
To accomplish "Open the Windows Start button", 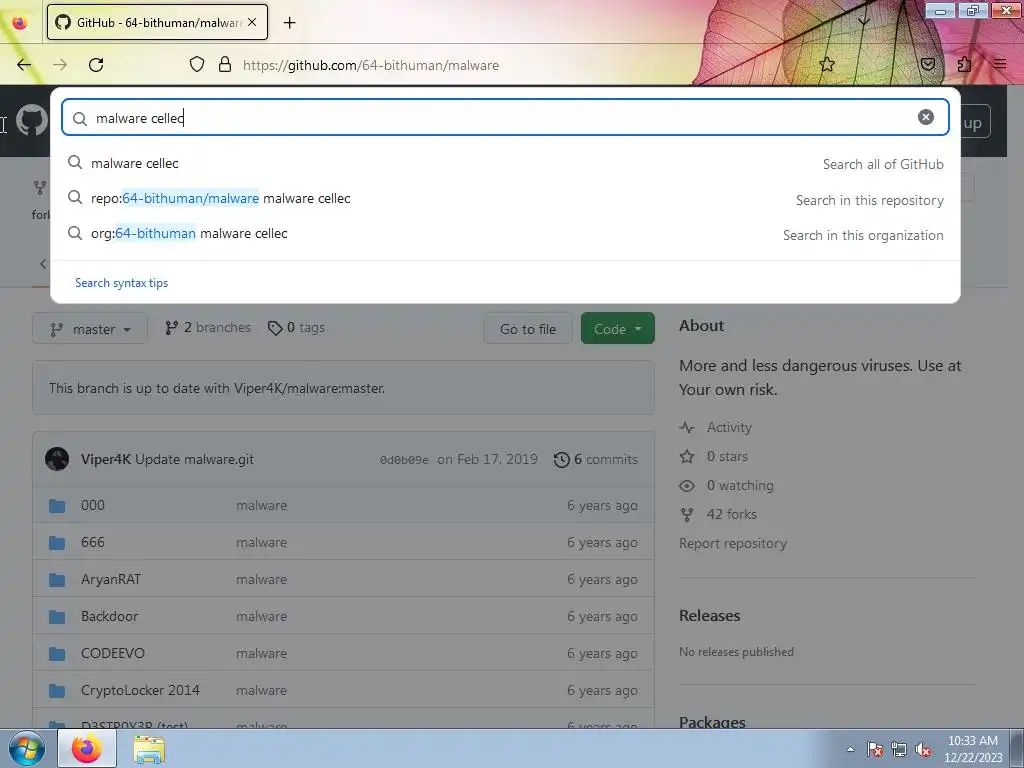I will 26,748.
